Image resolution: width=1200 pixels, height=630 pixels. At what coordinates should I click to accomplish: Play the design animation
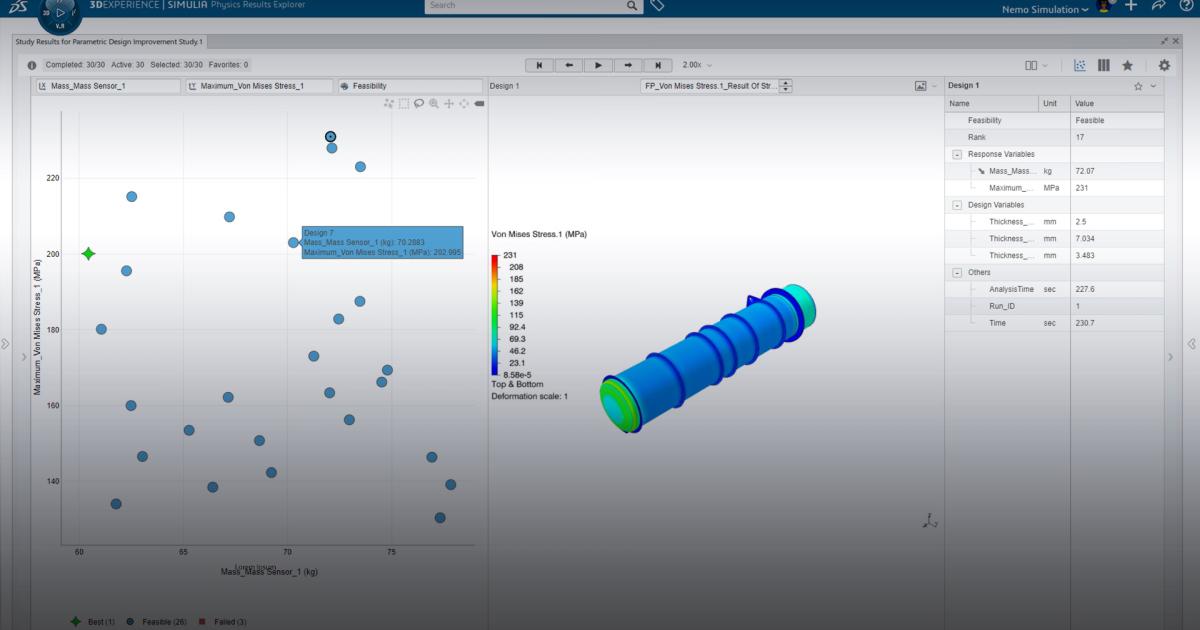598,65
